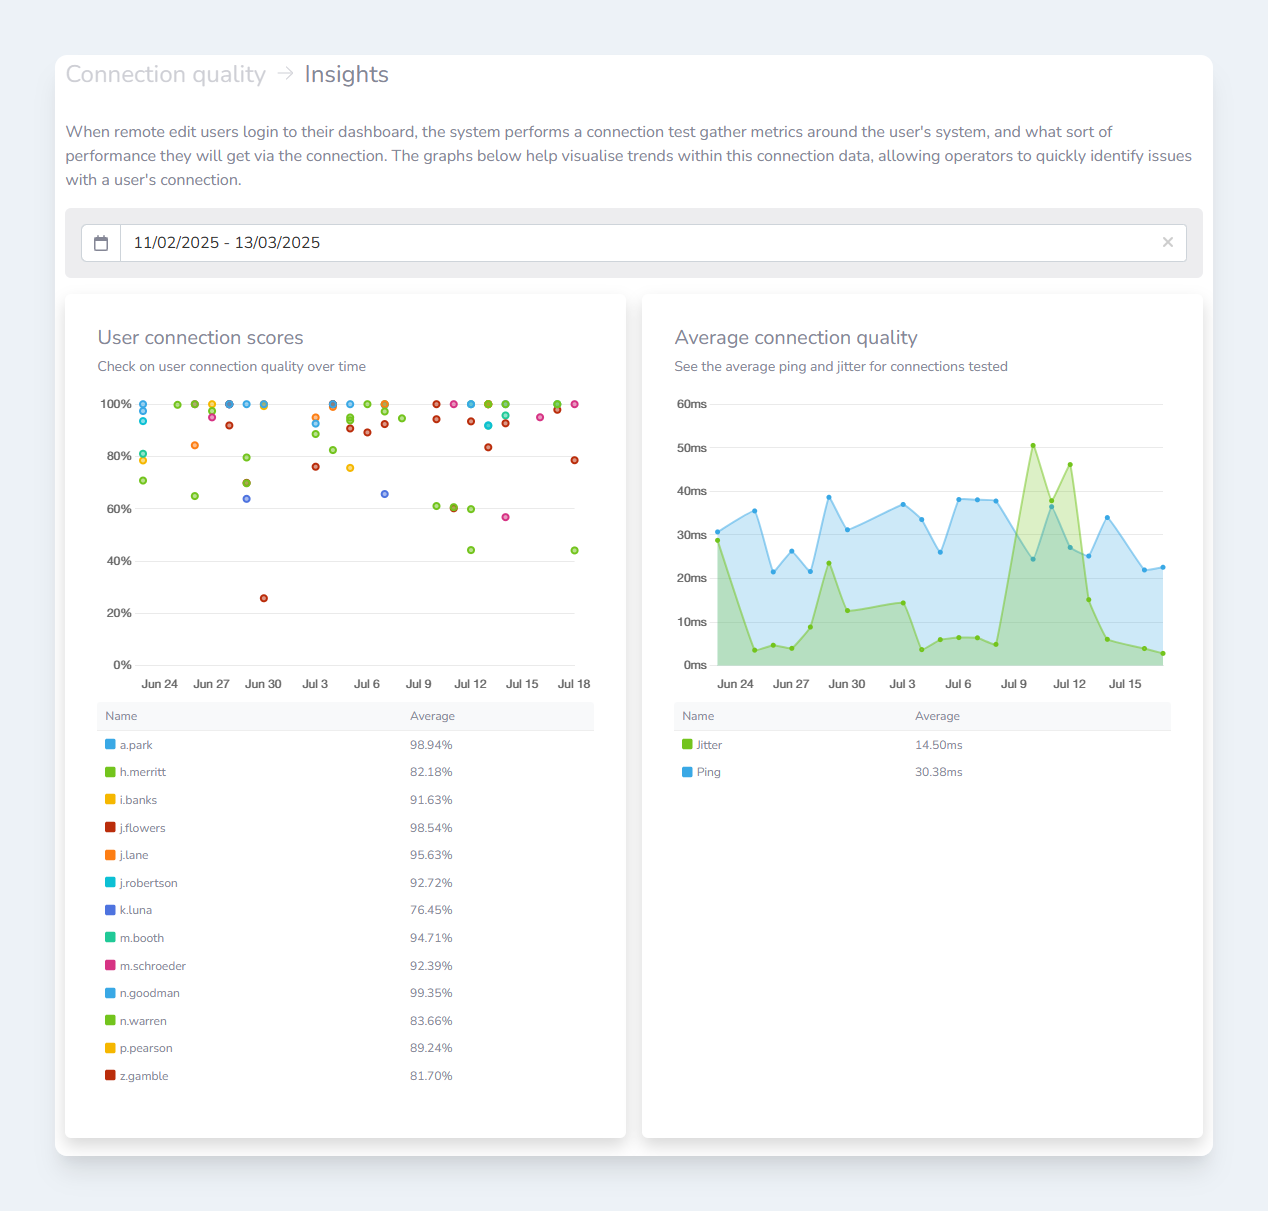Toggle j.robertson series visibility

148,883
